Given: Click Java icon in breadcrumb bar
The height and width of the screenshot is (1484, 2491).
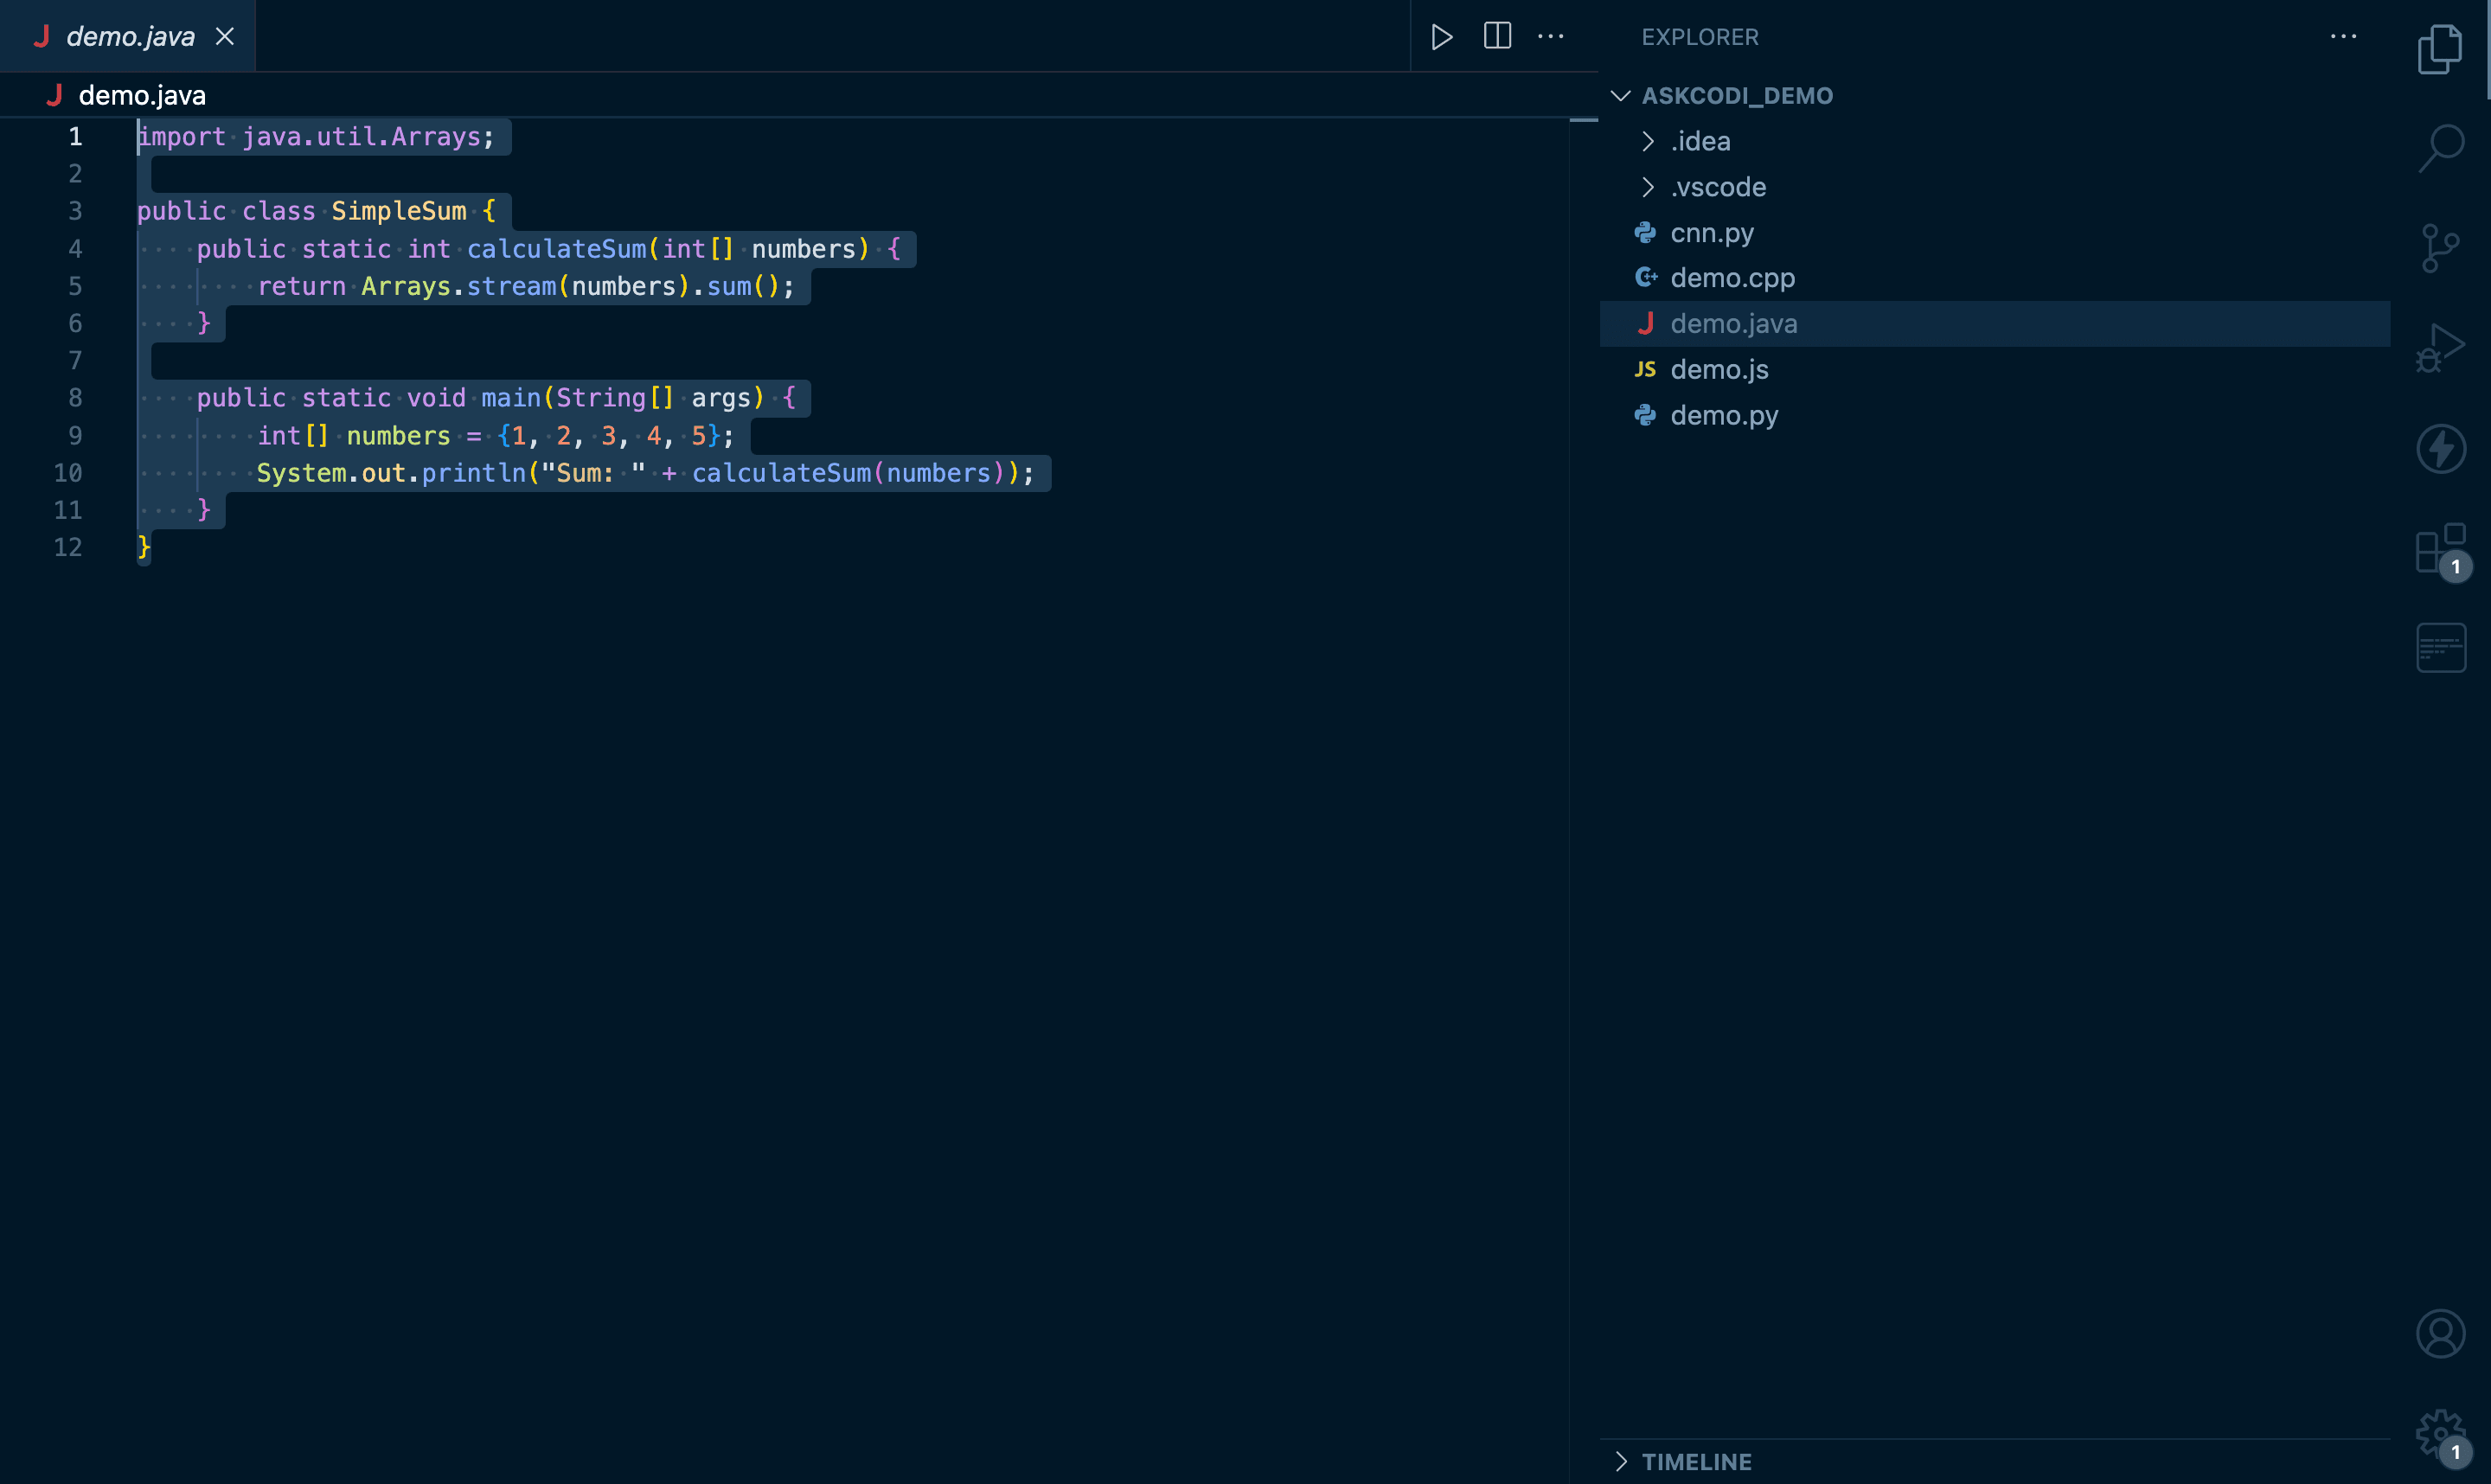Looking at the screenshot, I should pos(54,95).
